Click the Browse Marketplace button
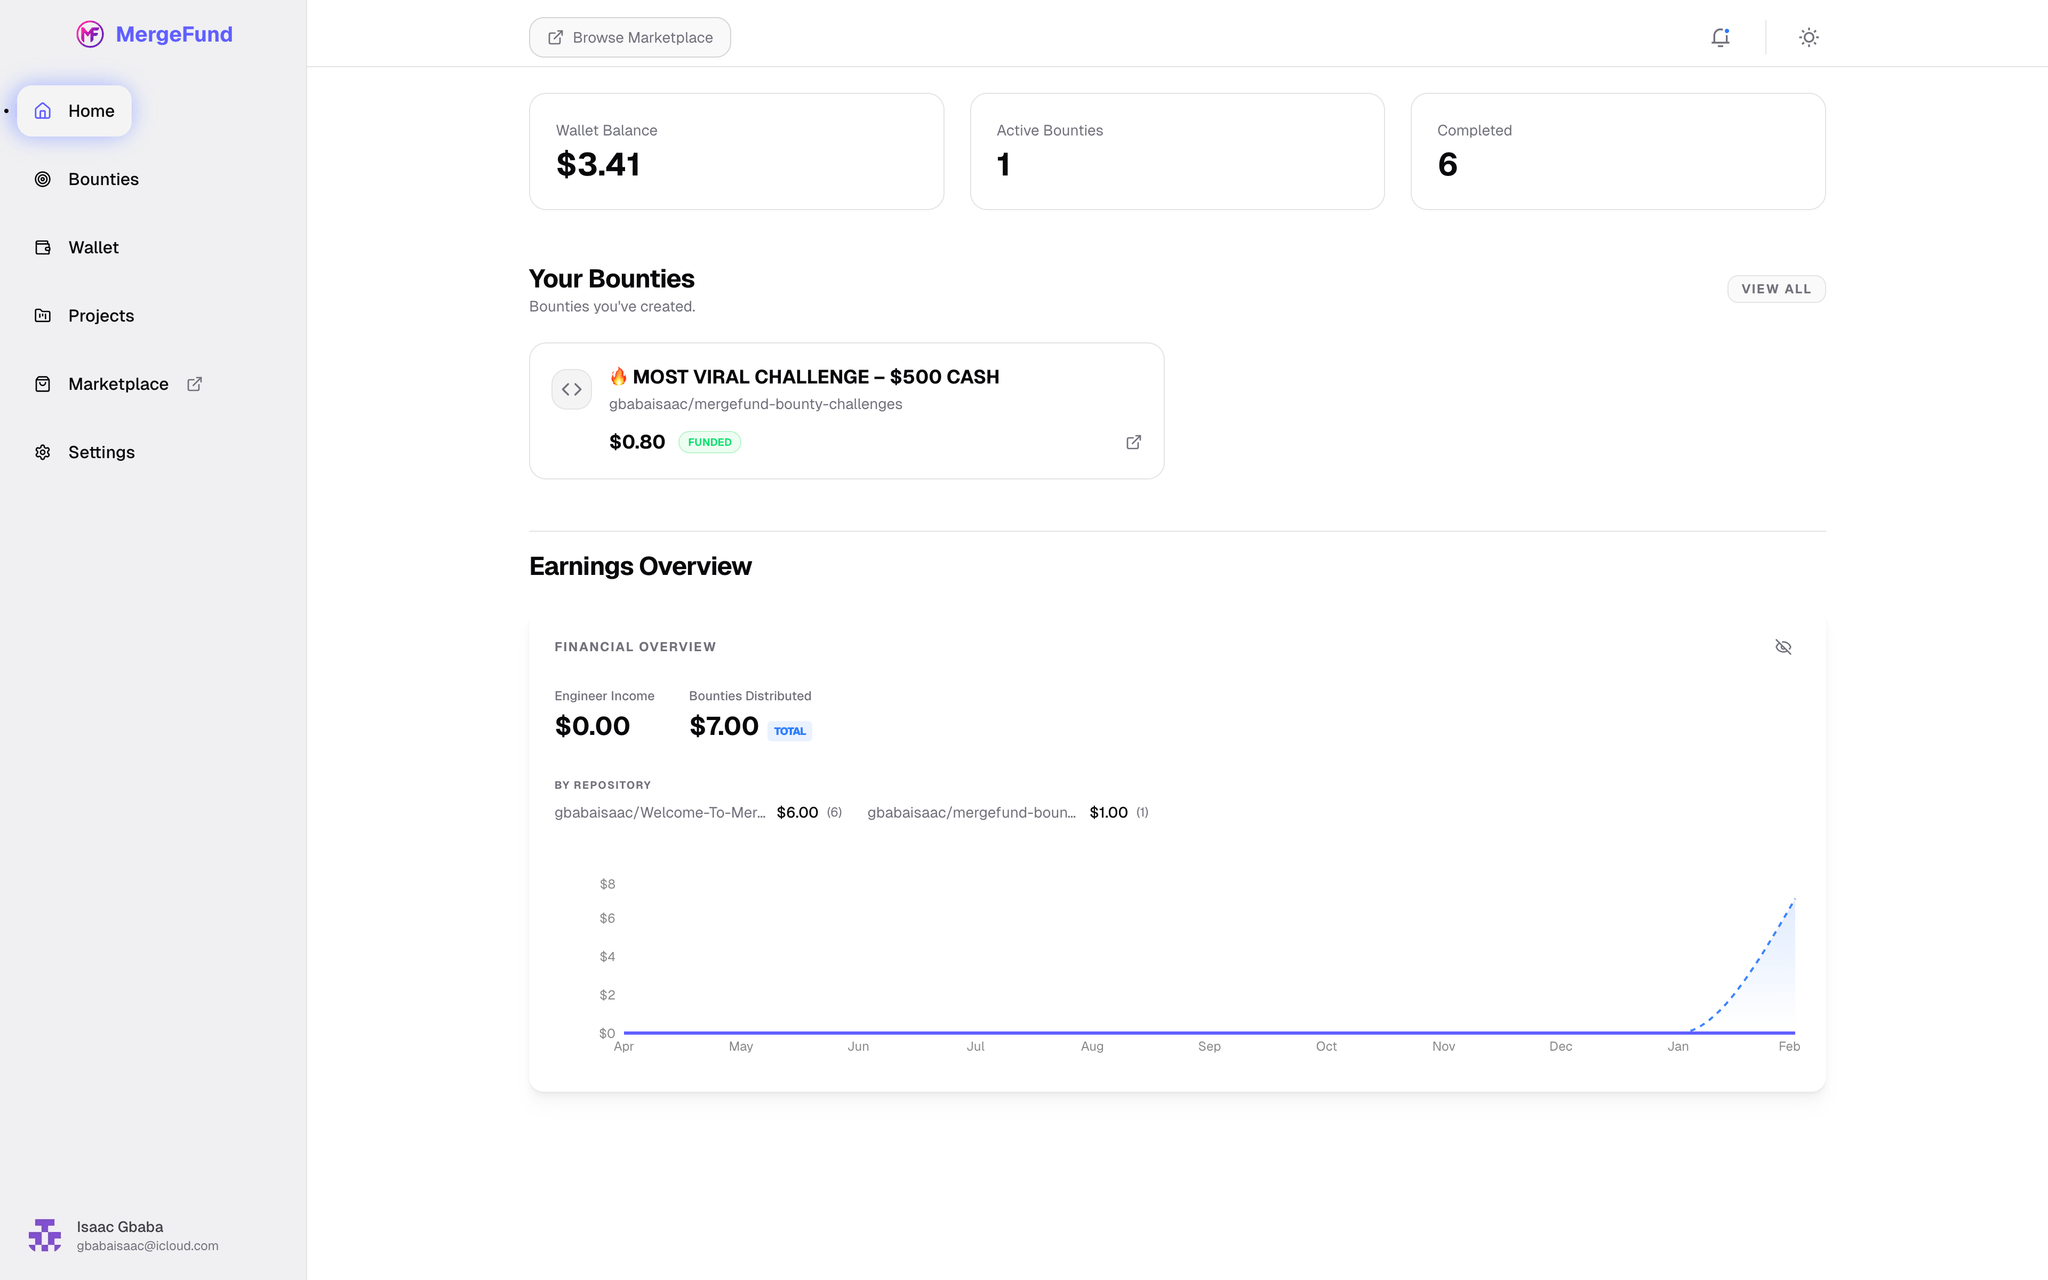The height and width of the screenshot is (1280, 2048). (x=629, y=37)
